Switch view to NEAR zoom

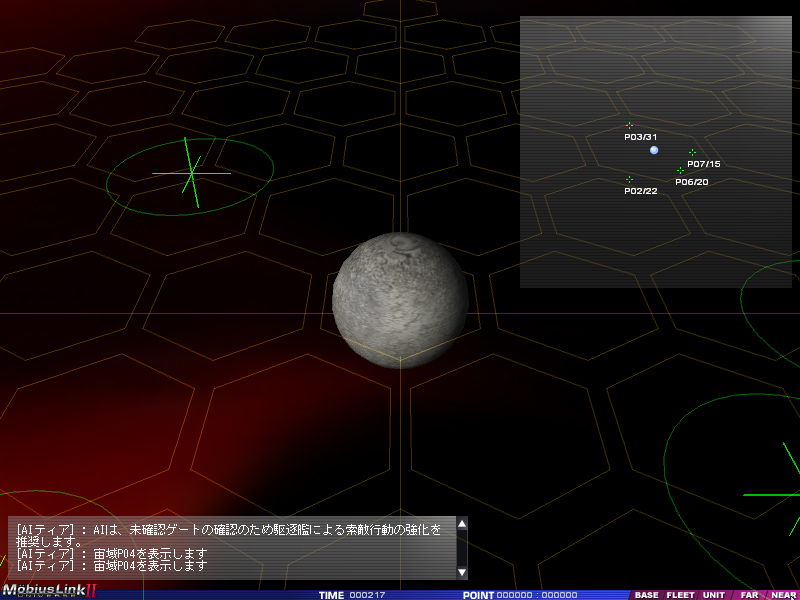coord(783,595)
